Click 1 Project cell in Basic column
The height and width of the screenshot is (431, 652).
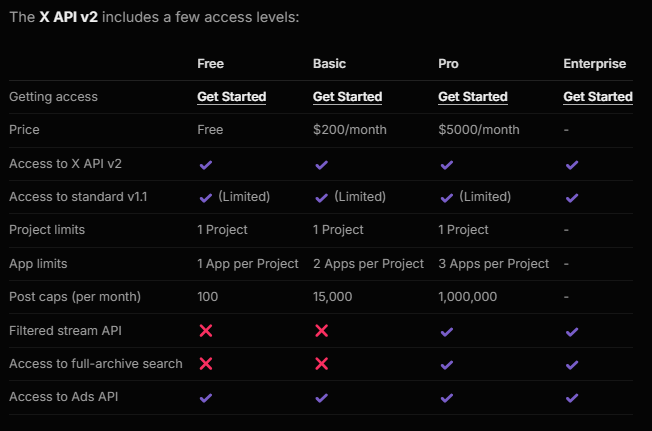tap(338, 230)
